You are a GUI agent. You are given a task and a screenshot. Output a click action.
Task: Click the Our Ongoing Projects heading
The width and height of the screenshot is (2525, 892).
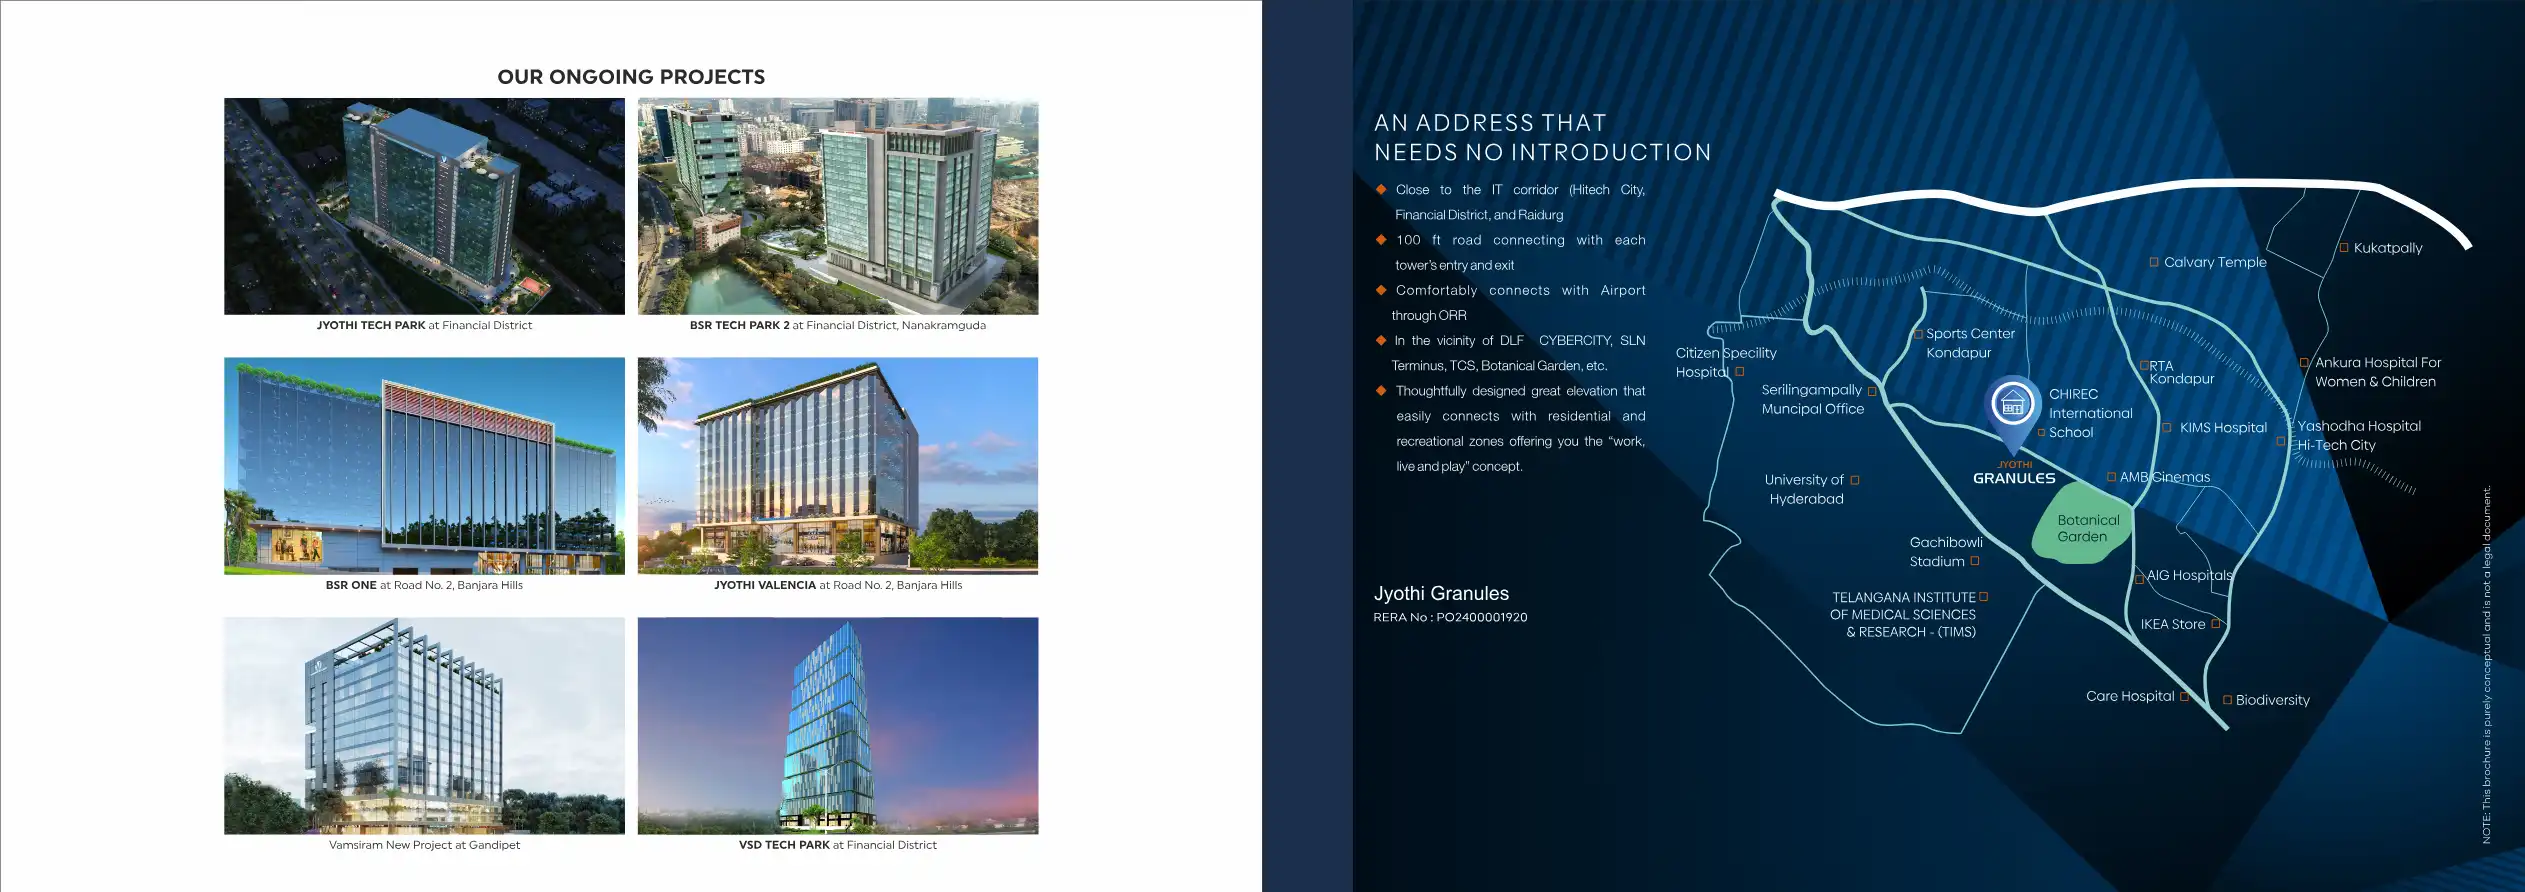pos(631,77)
